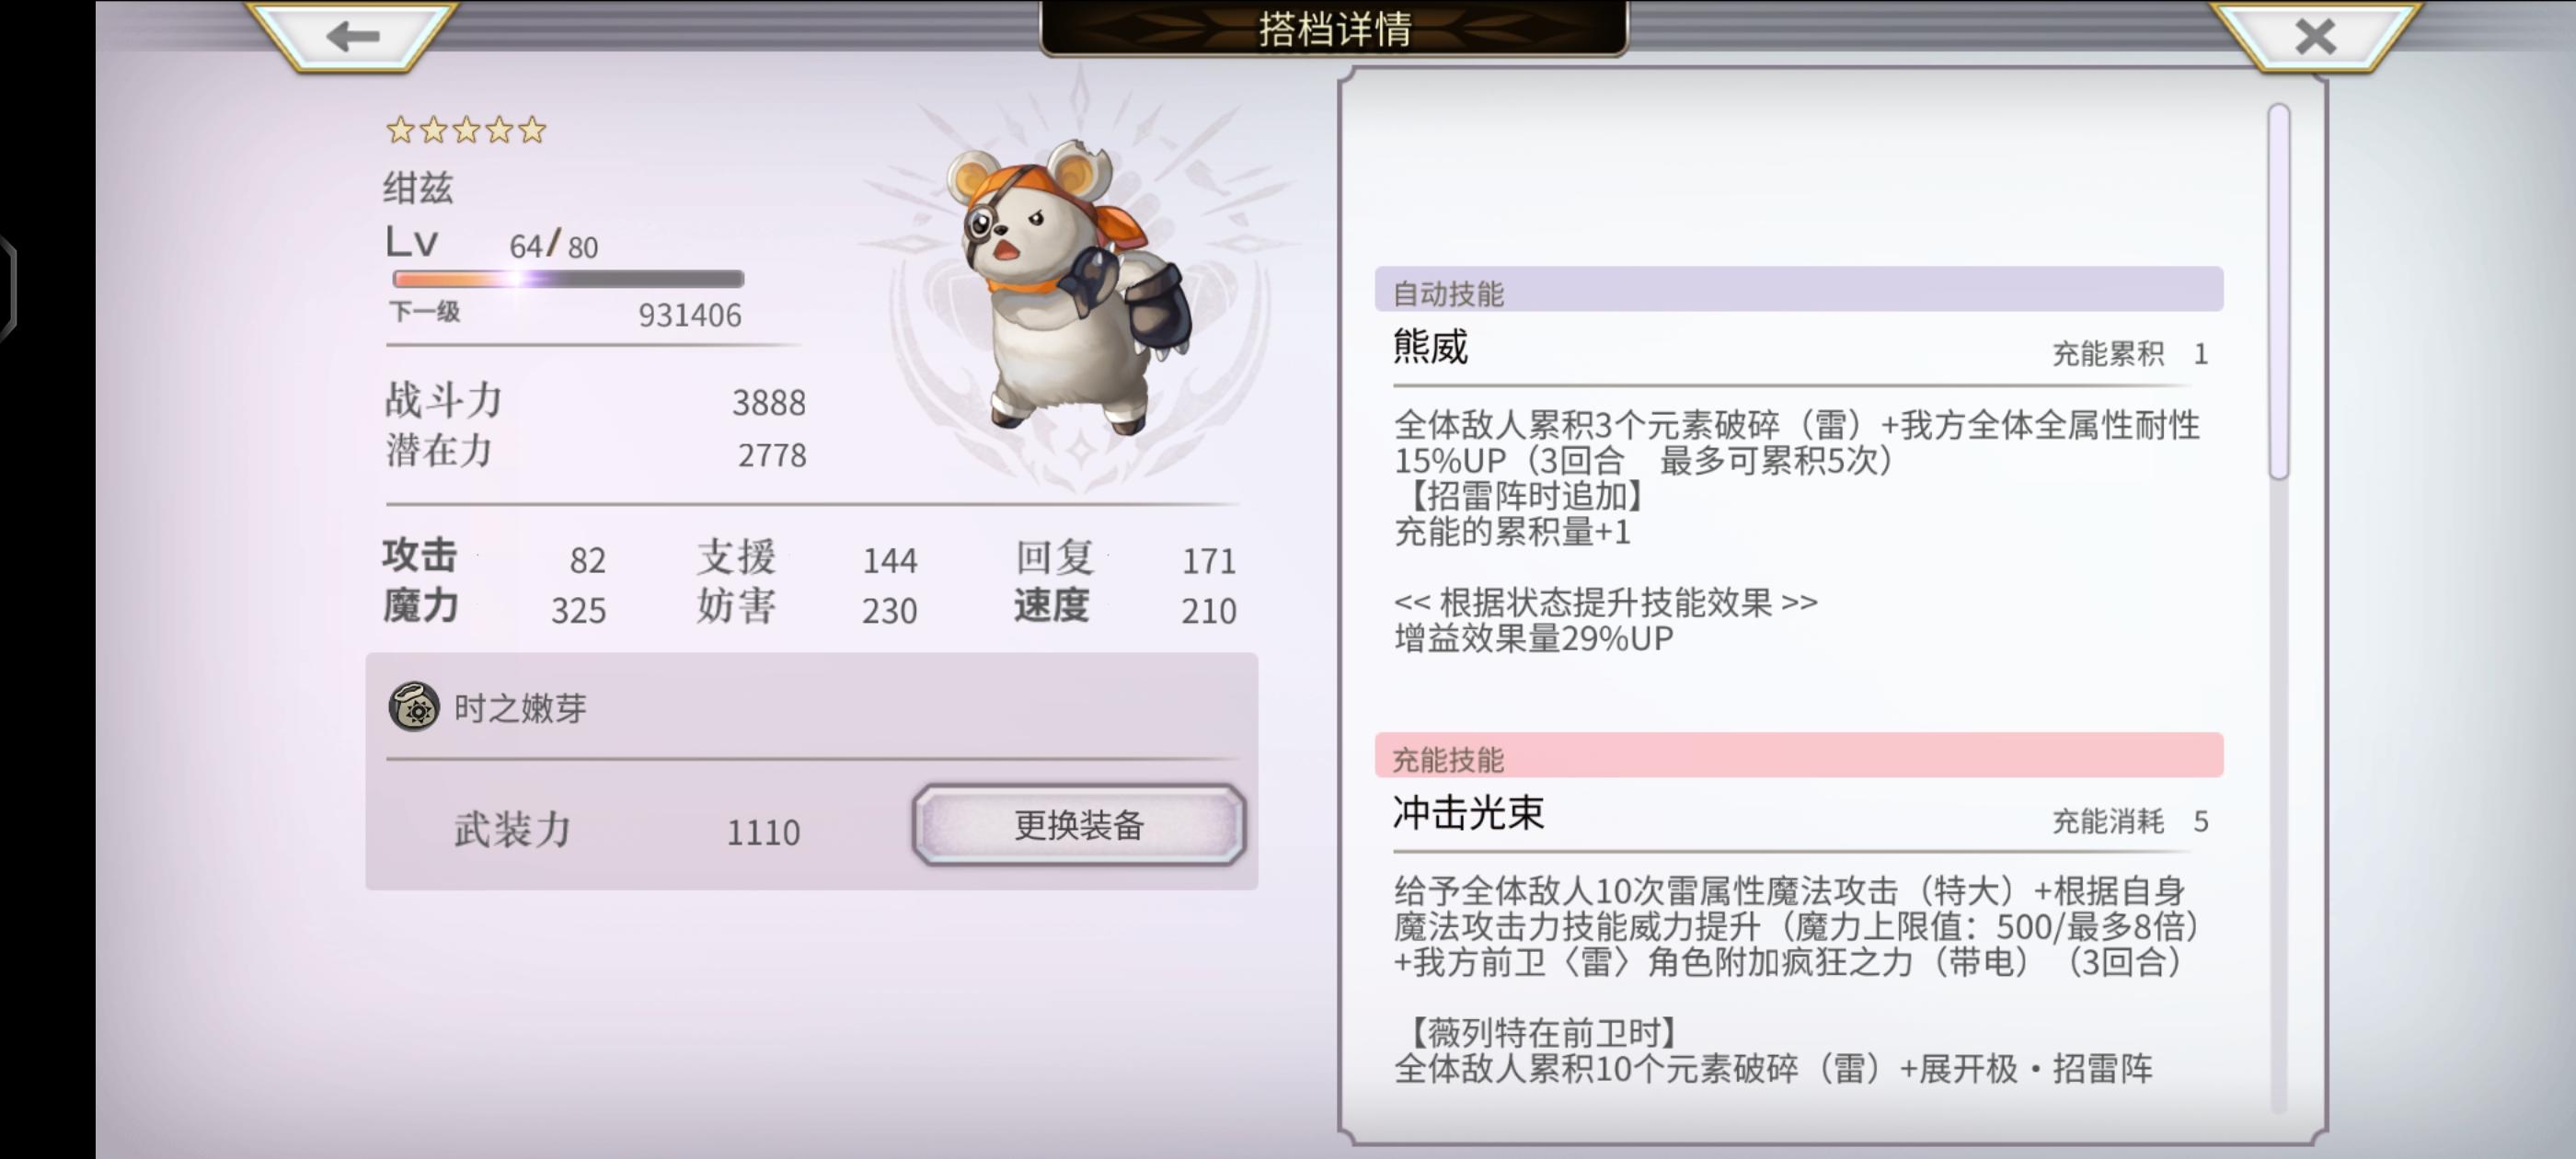Tap the 充能累积 1 indicator
The width and height of the screenshot is (2576, 1159).
pos(2130,354)
